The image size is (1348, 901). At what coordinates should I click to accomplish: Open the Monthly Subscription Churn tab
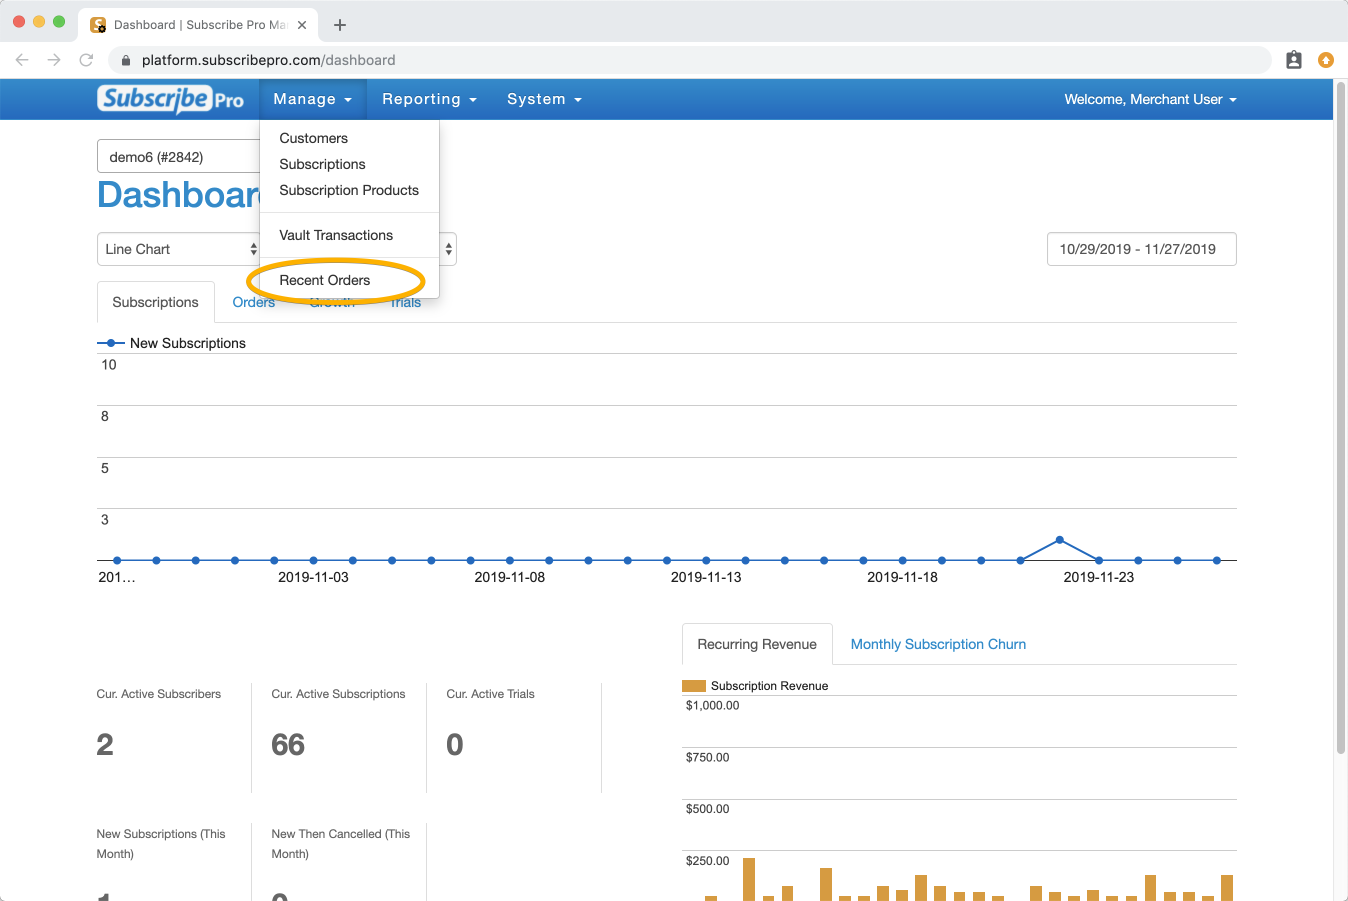tap(938, 644)
